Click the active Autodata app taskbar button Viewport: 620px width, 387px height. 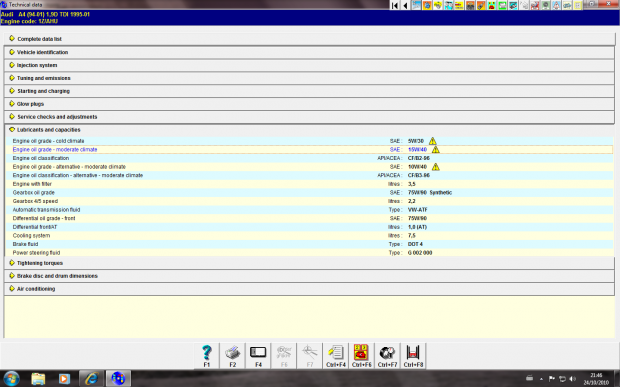pos(118,379)
